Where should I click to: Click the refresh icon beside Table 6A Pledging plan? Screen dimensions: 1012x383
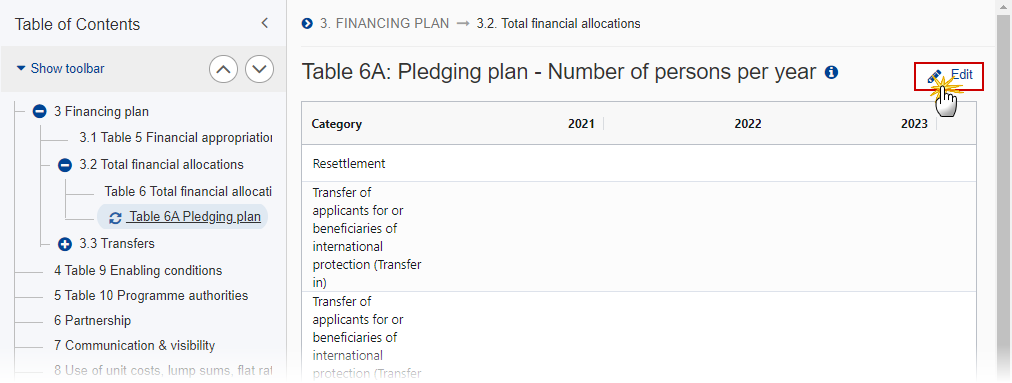[116, 218]
